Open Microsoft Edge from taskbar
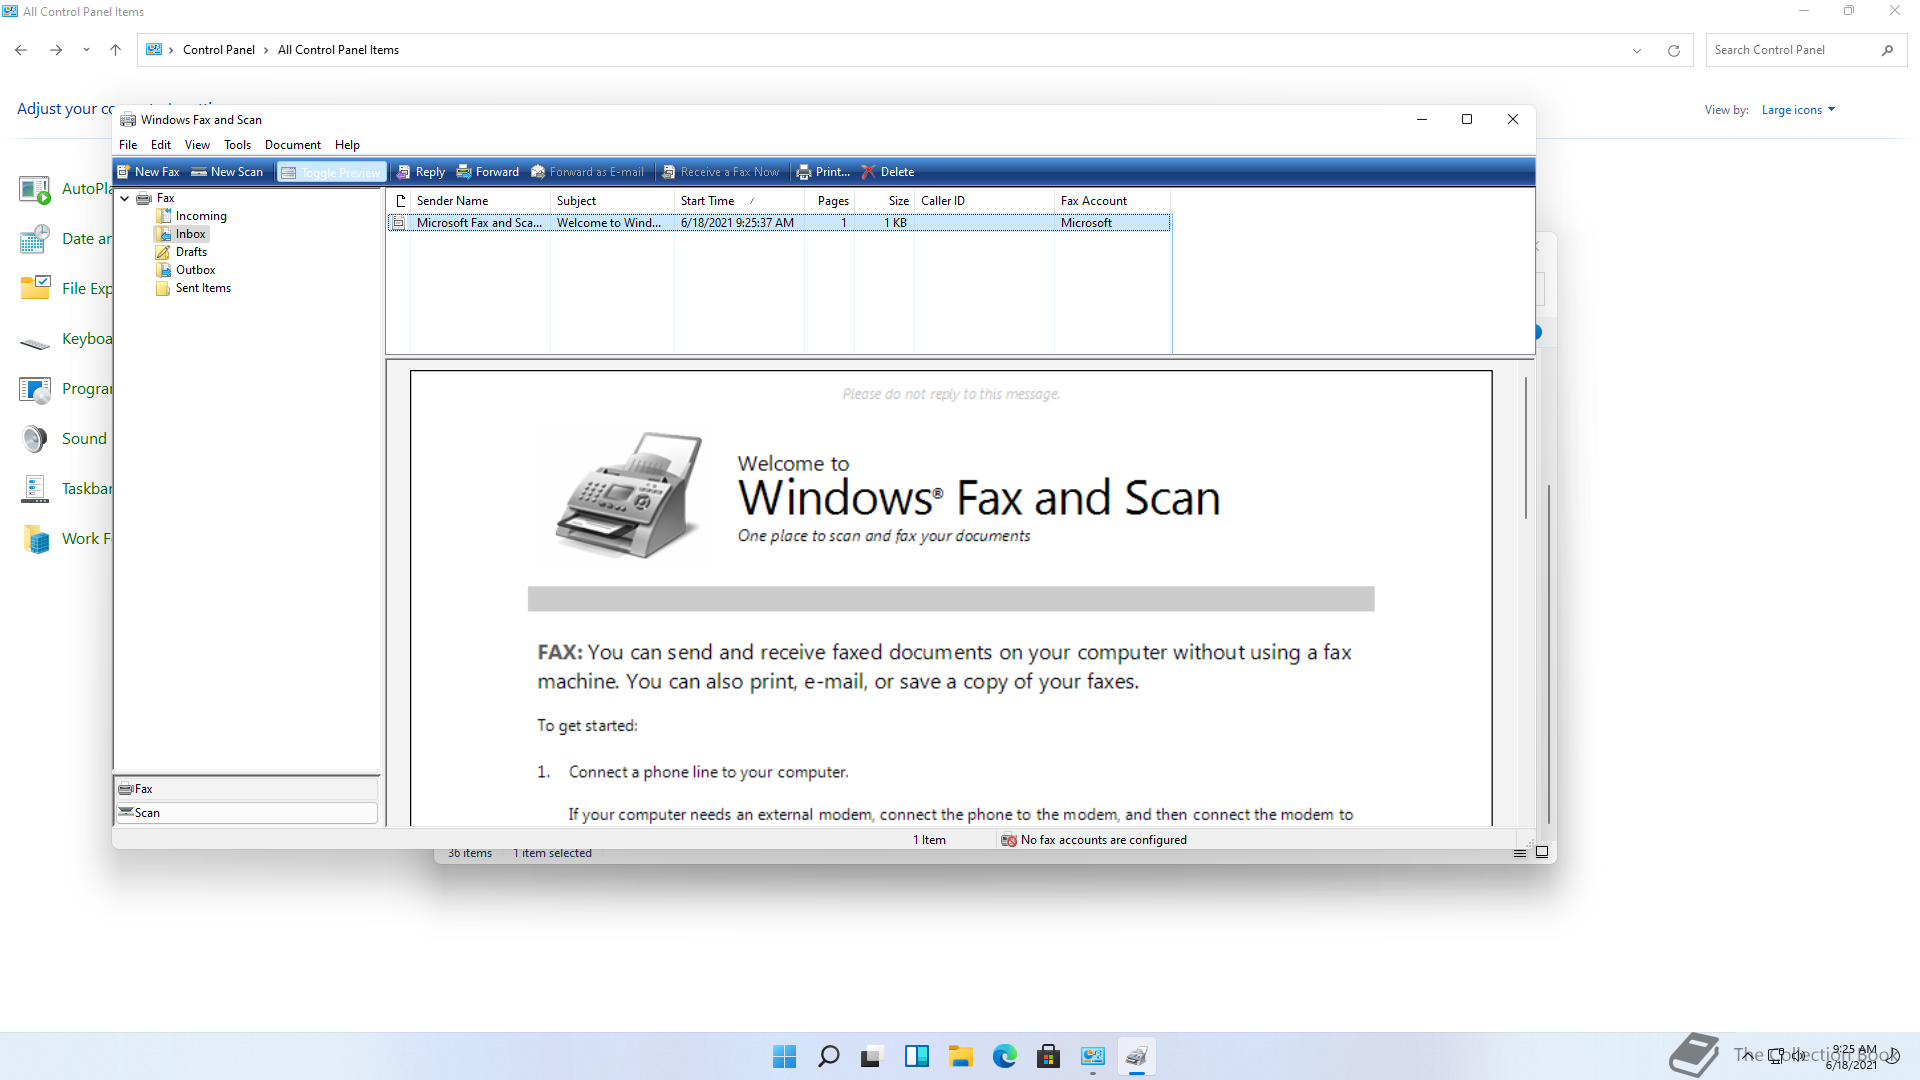The width and height of the screenshot is (1920, 1080). point(1005,1056)
